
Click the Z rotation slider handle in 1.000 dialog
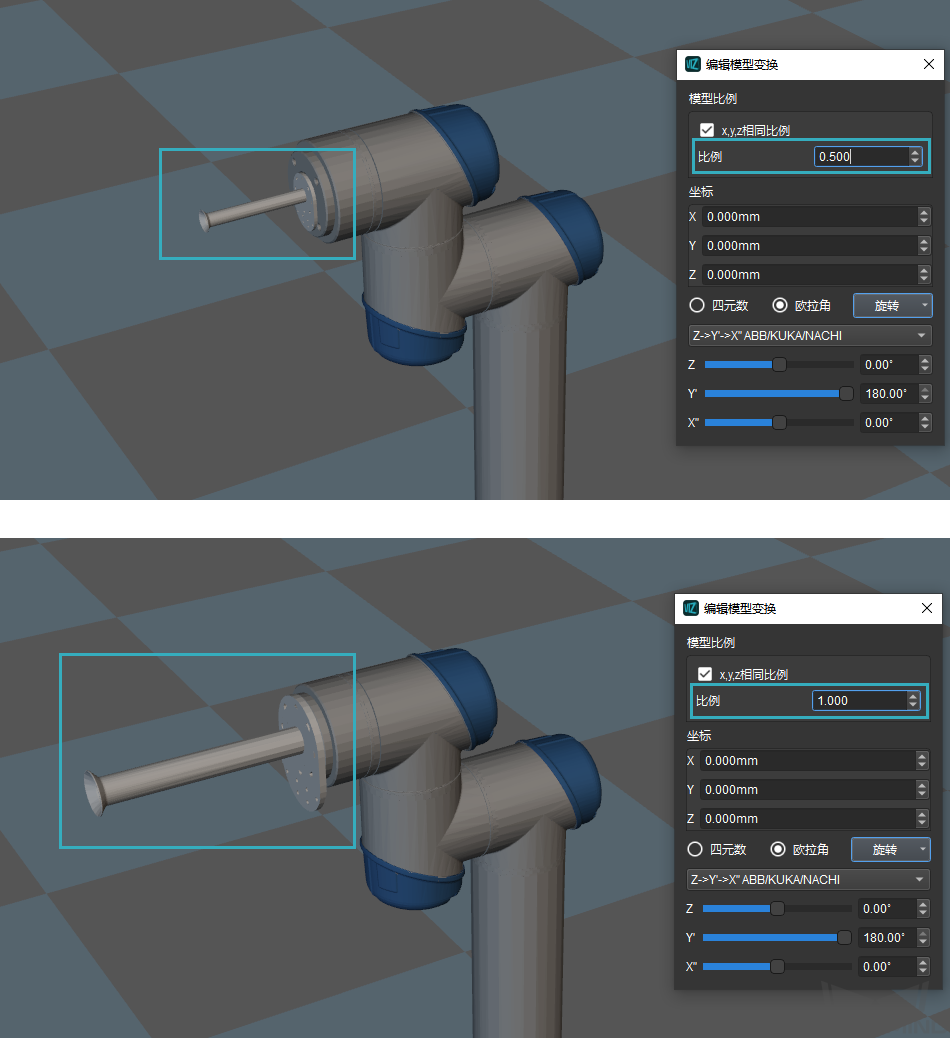click(x=777, y=909)
